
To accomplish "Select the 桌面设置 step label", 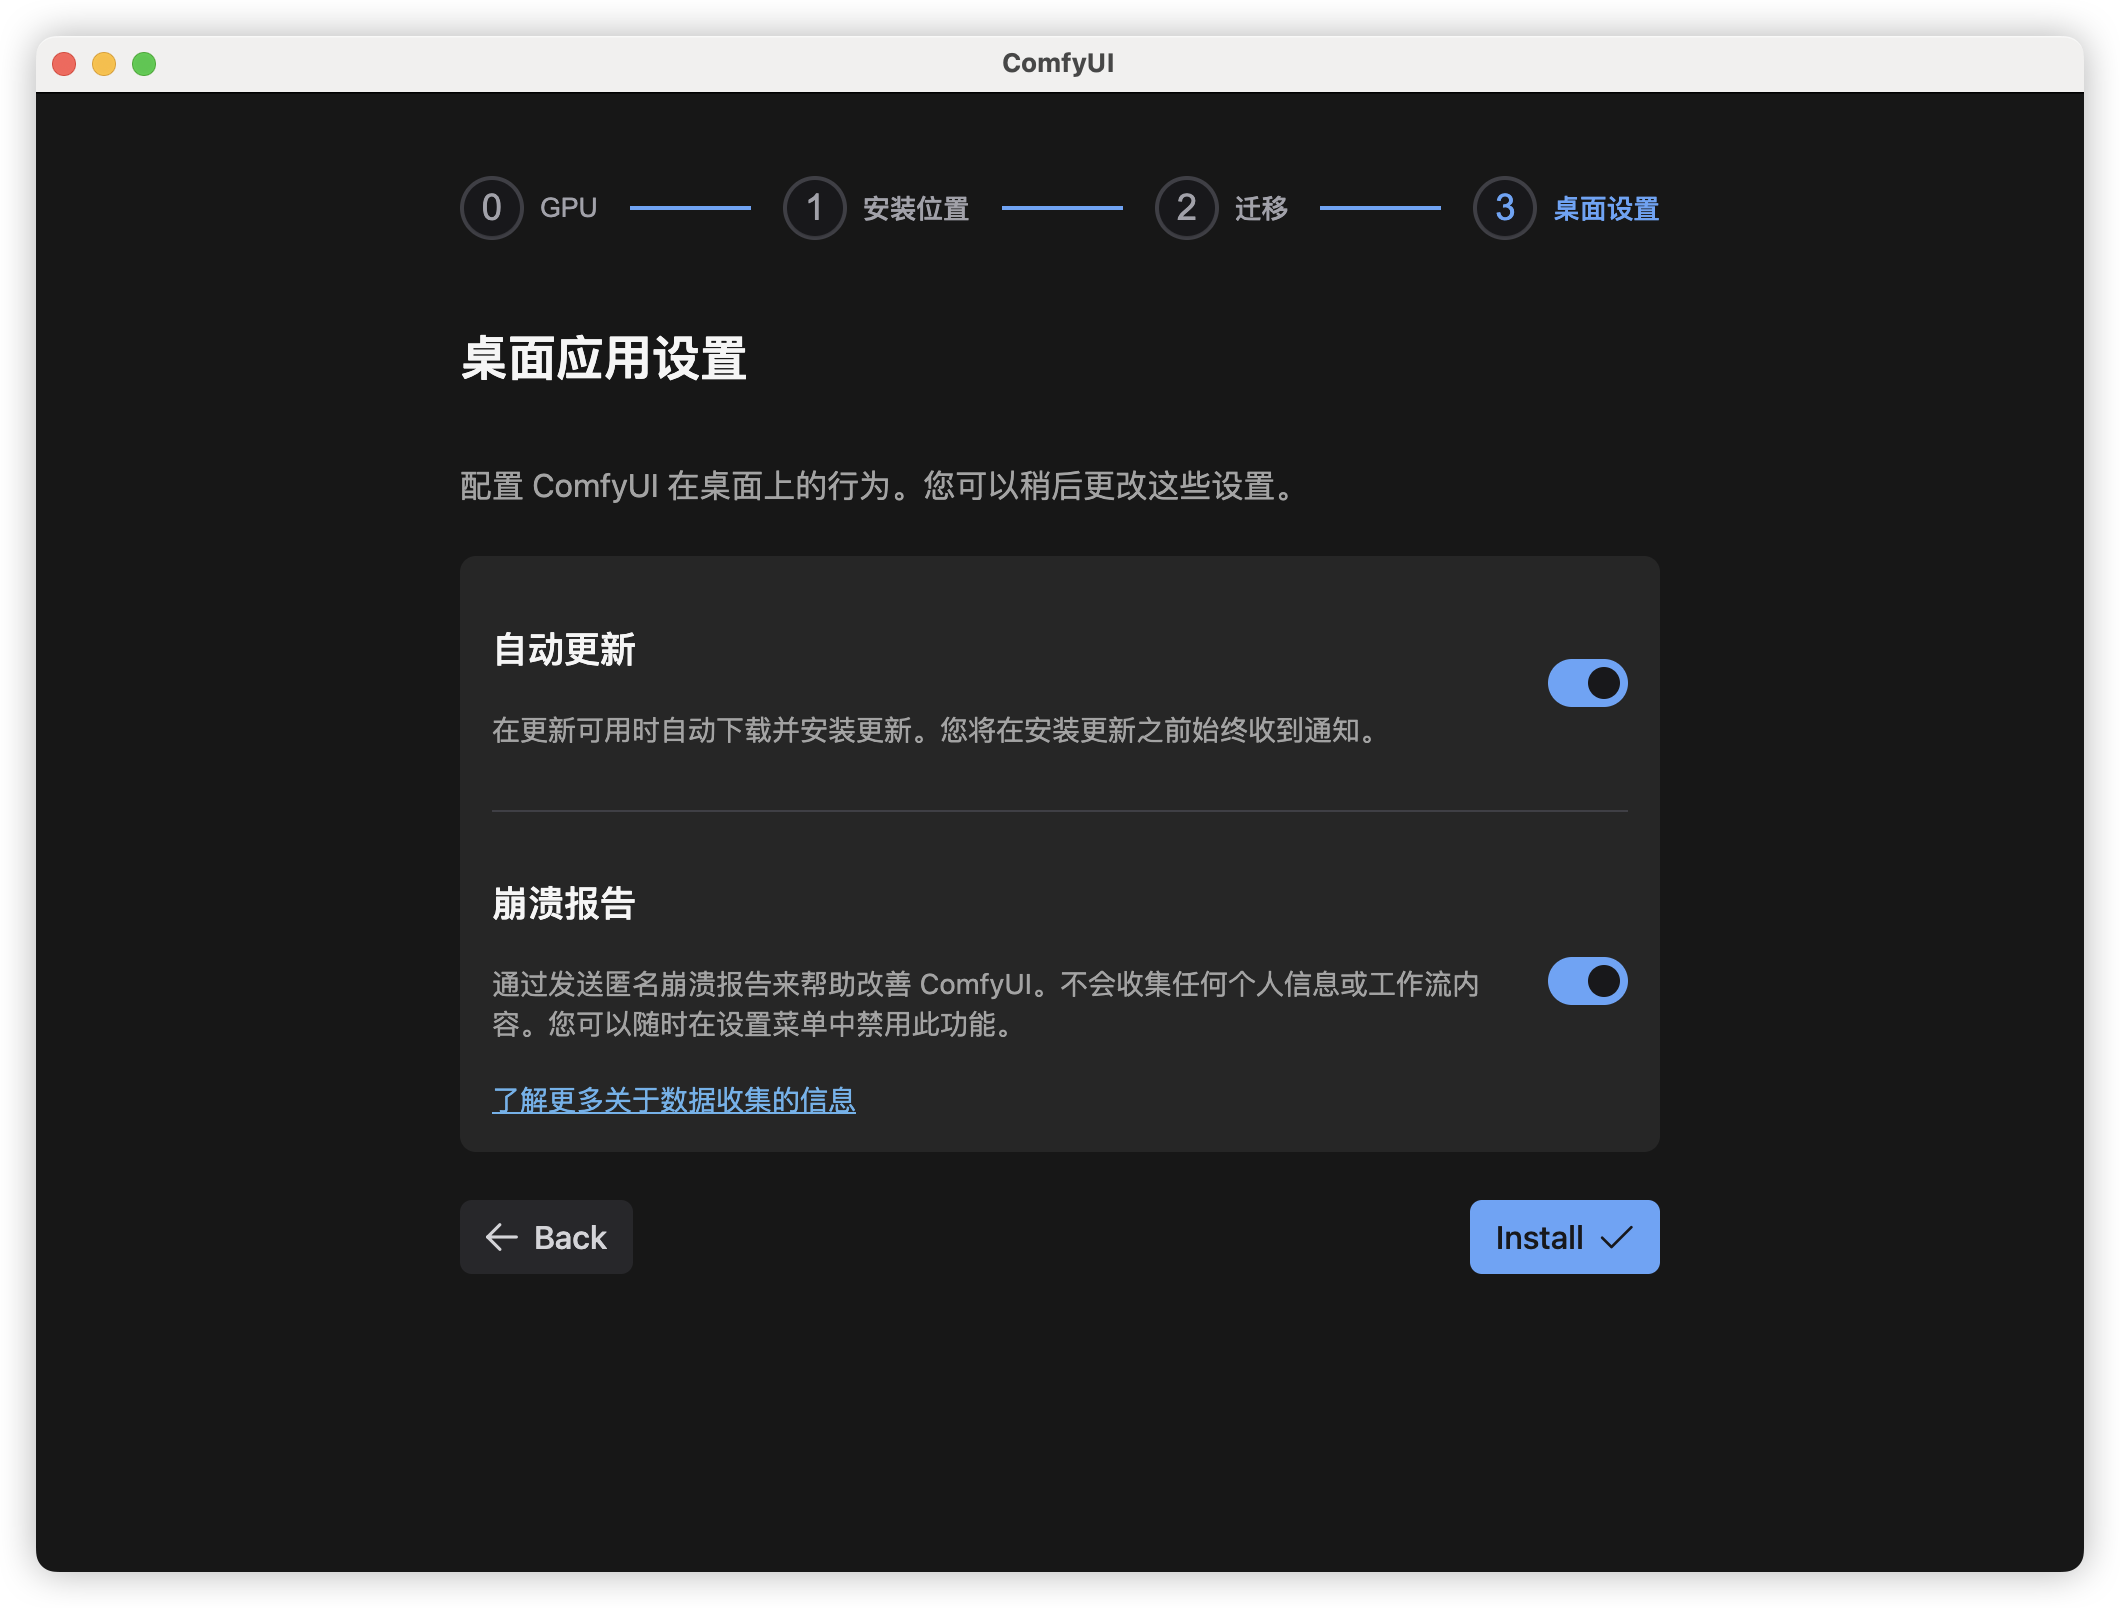I will point(1606,208).
